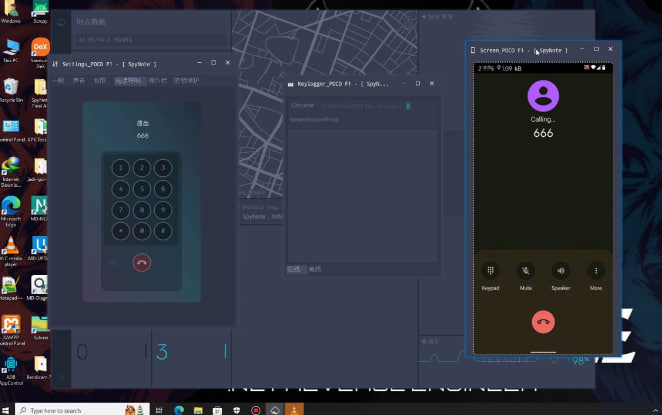The height and width of the screenshot is (415, 662).
Task: Click the Keylogger_POCO F1 window title bar
Action: (x=340, y=84)
